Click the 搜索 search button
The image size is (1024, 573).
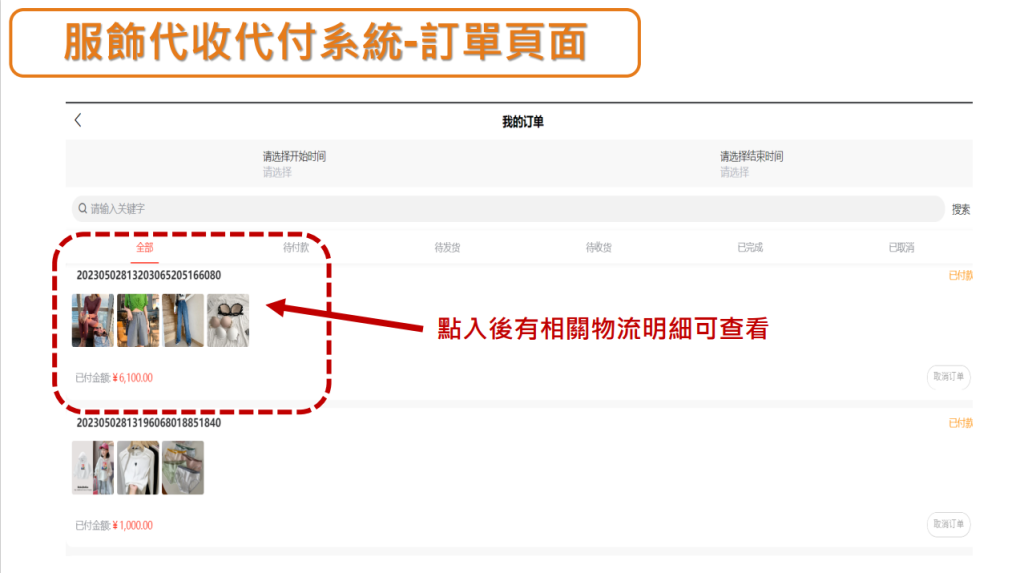(961, 210)
